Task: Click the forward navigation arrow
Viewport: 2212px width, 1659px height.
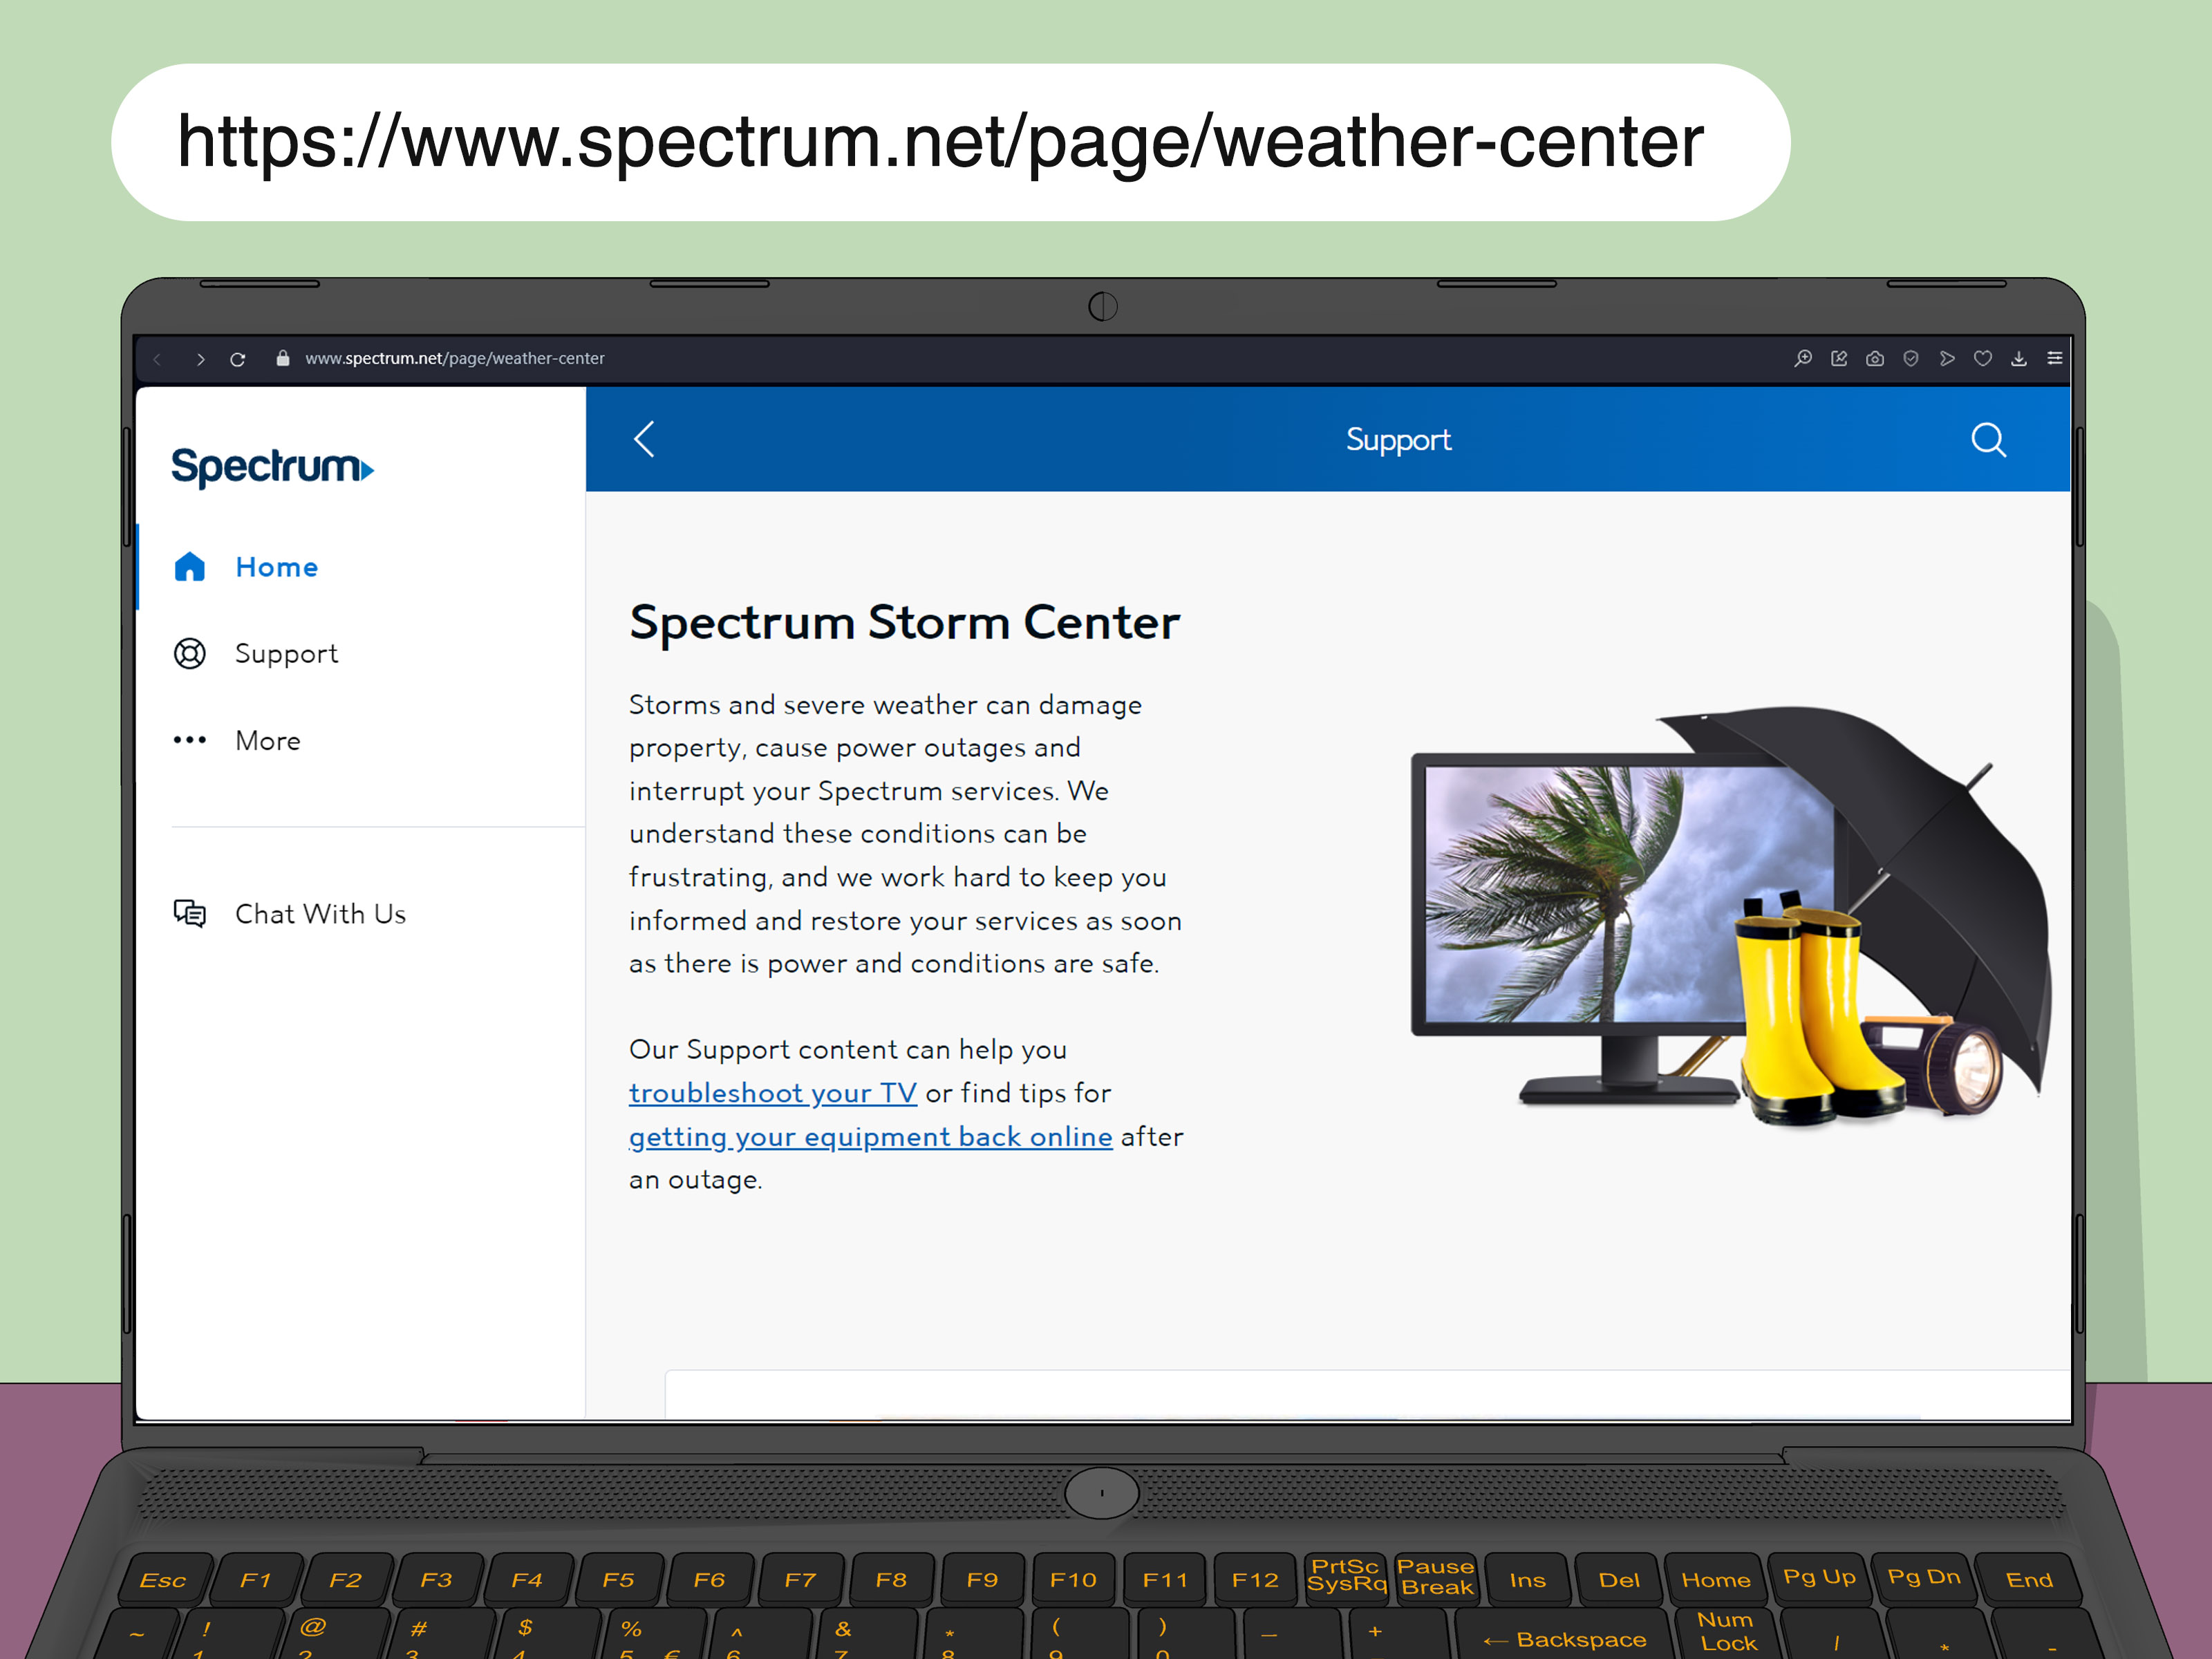Action: [x=201, y=358]
